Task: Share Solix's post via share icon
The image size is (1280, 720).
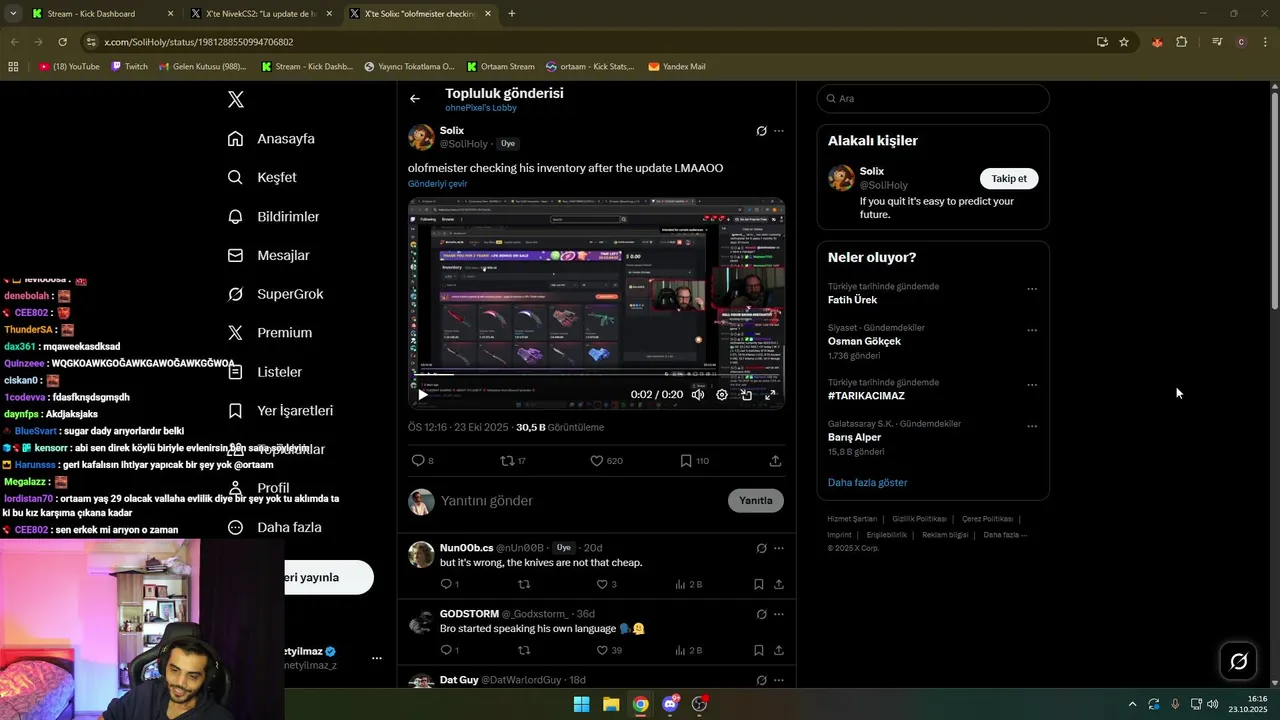Action: pos(775,461)
